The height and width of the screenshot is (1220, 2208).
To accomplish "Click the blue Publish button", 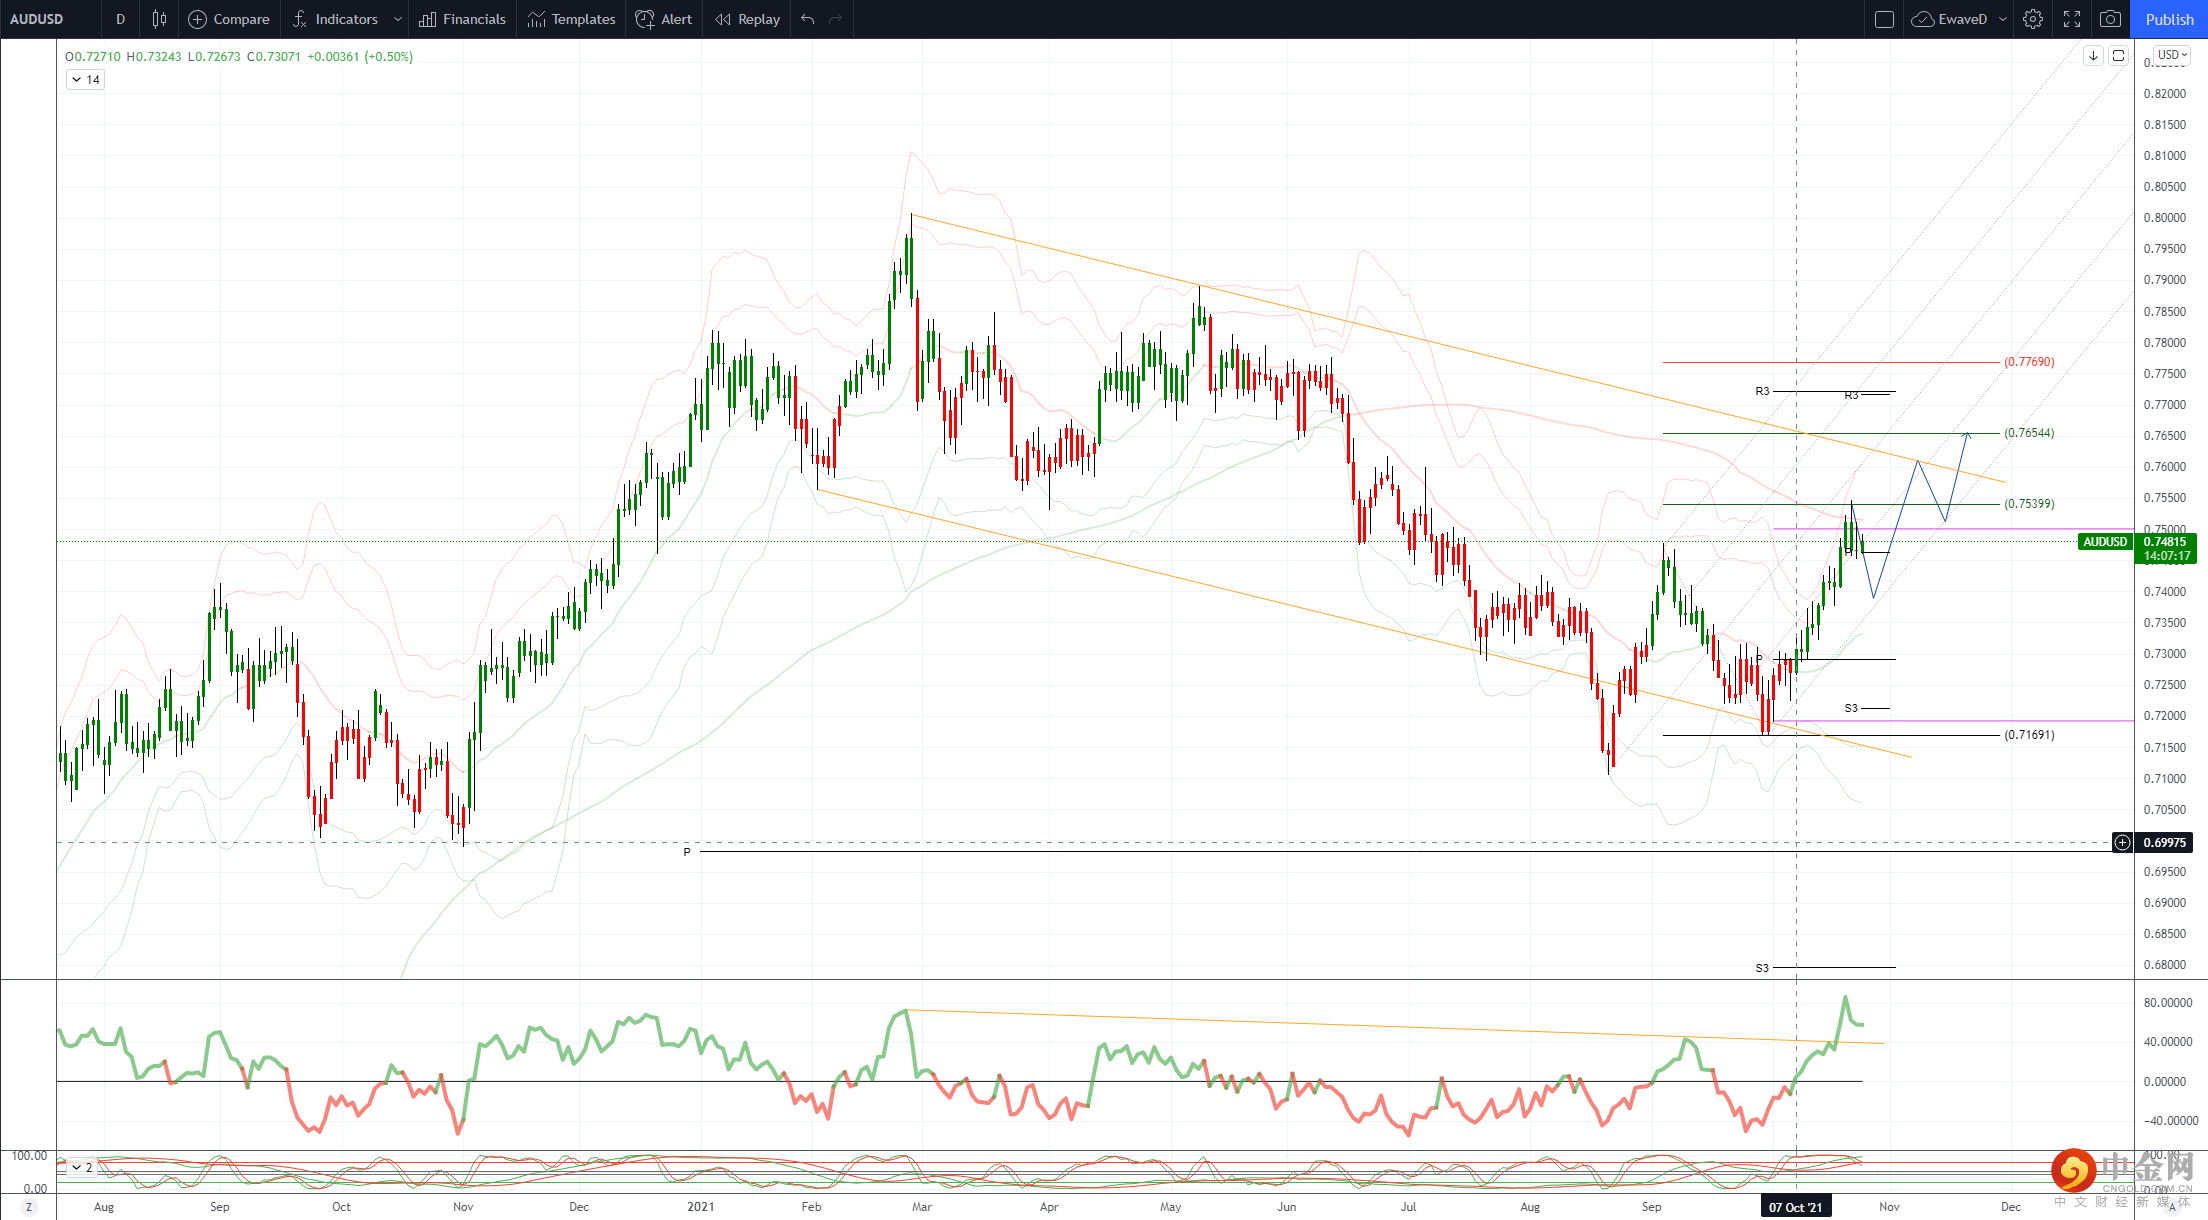I will pos(2169,19).
